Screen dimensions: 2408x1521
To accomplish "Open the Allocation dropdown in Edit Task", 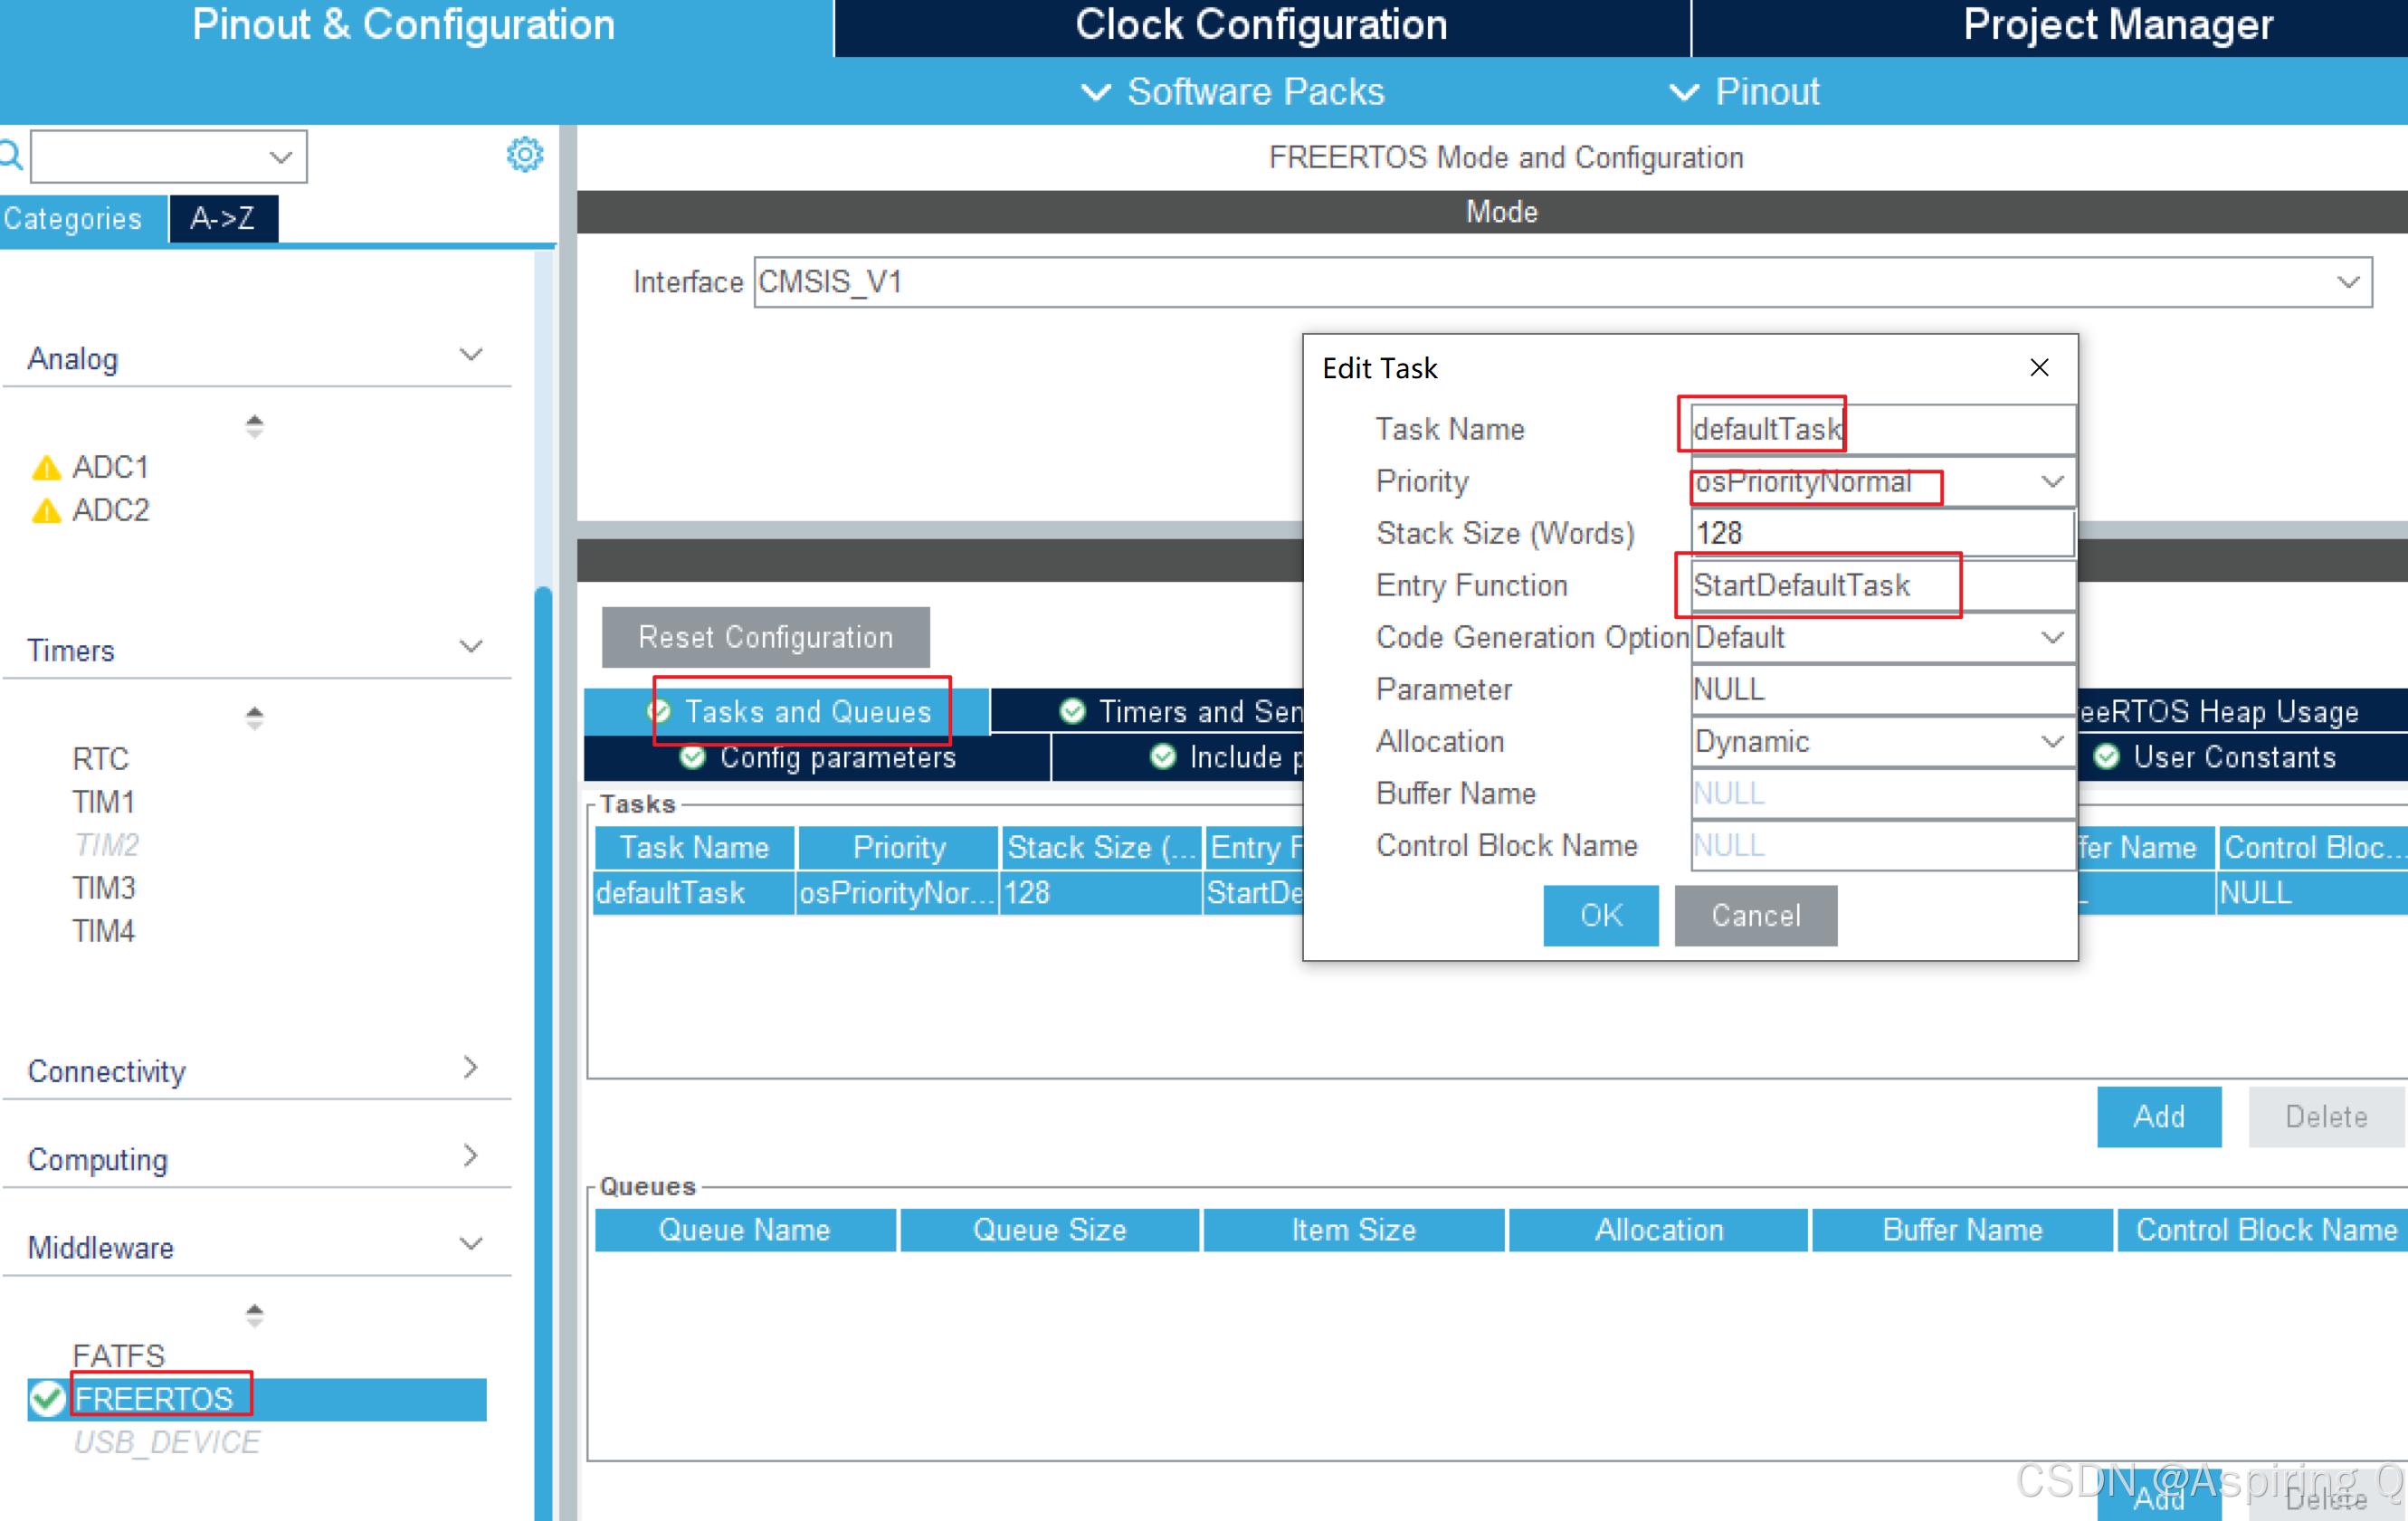I will coord(2051,742).
